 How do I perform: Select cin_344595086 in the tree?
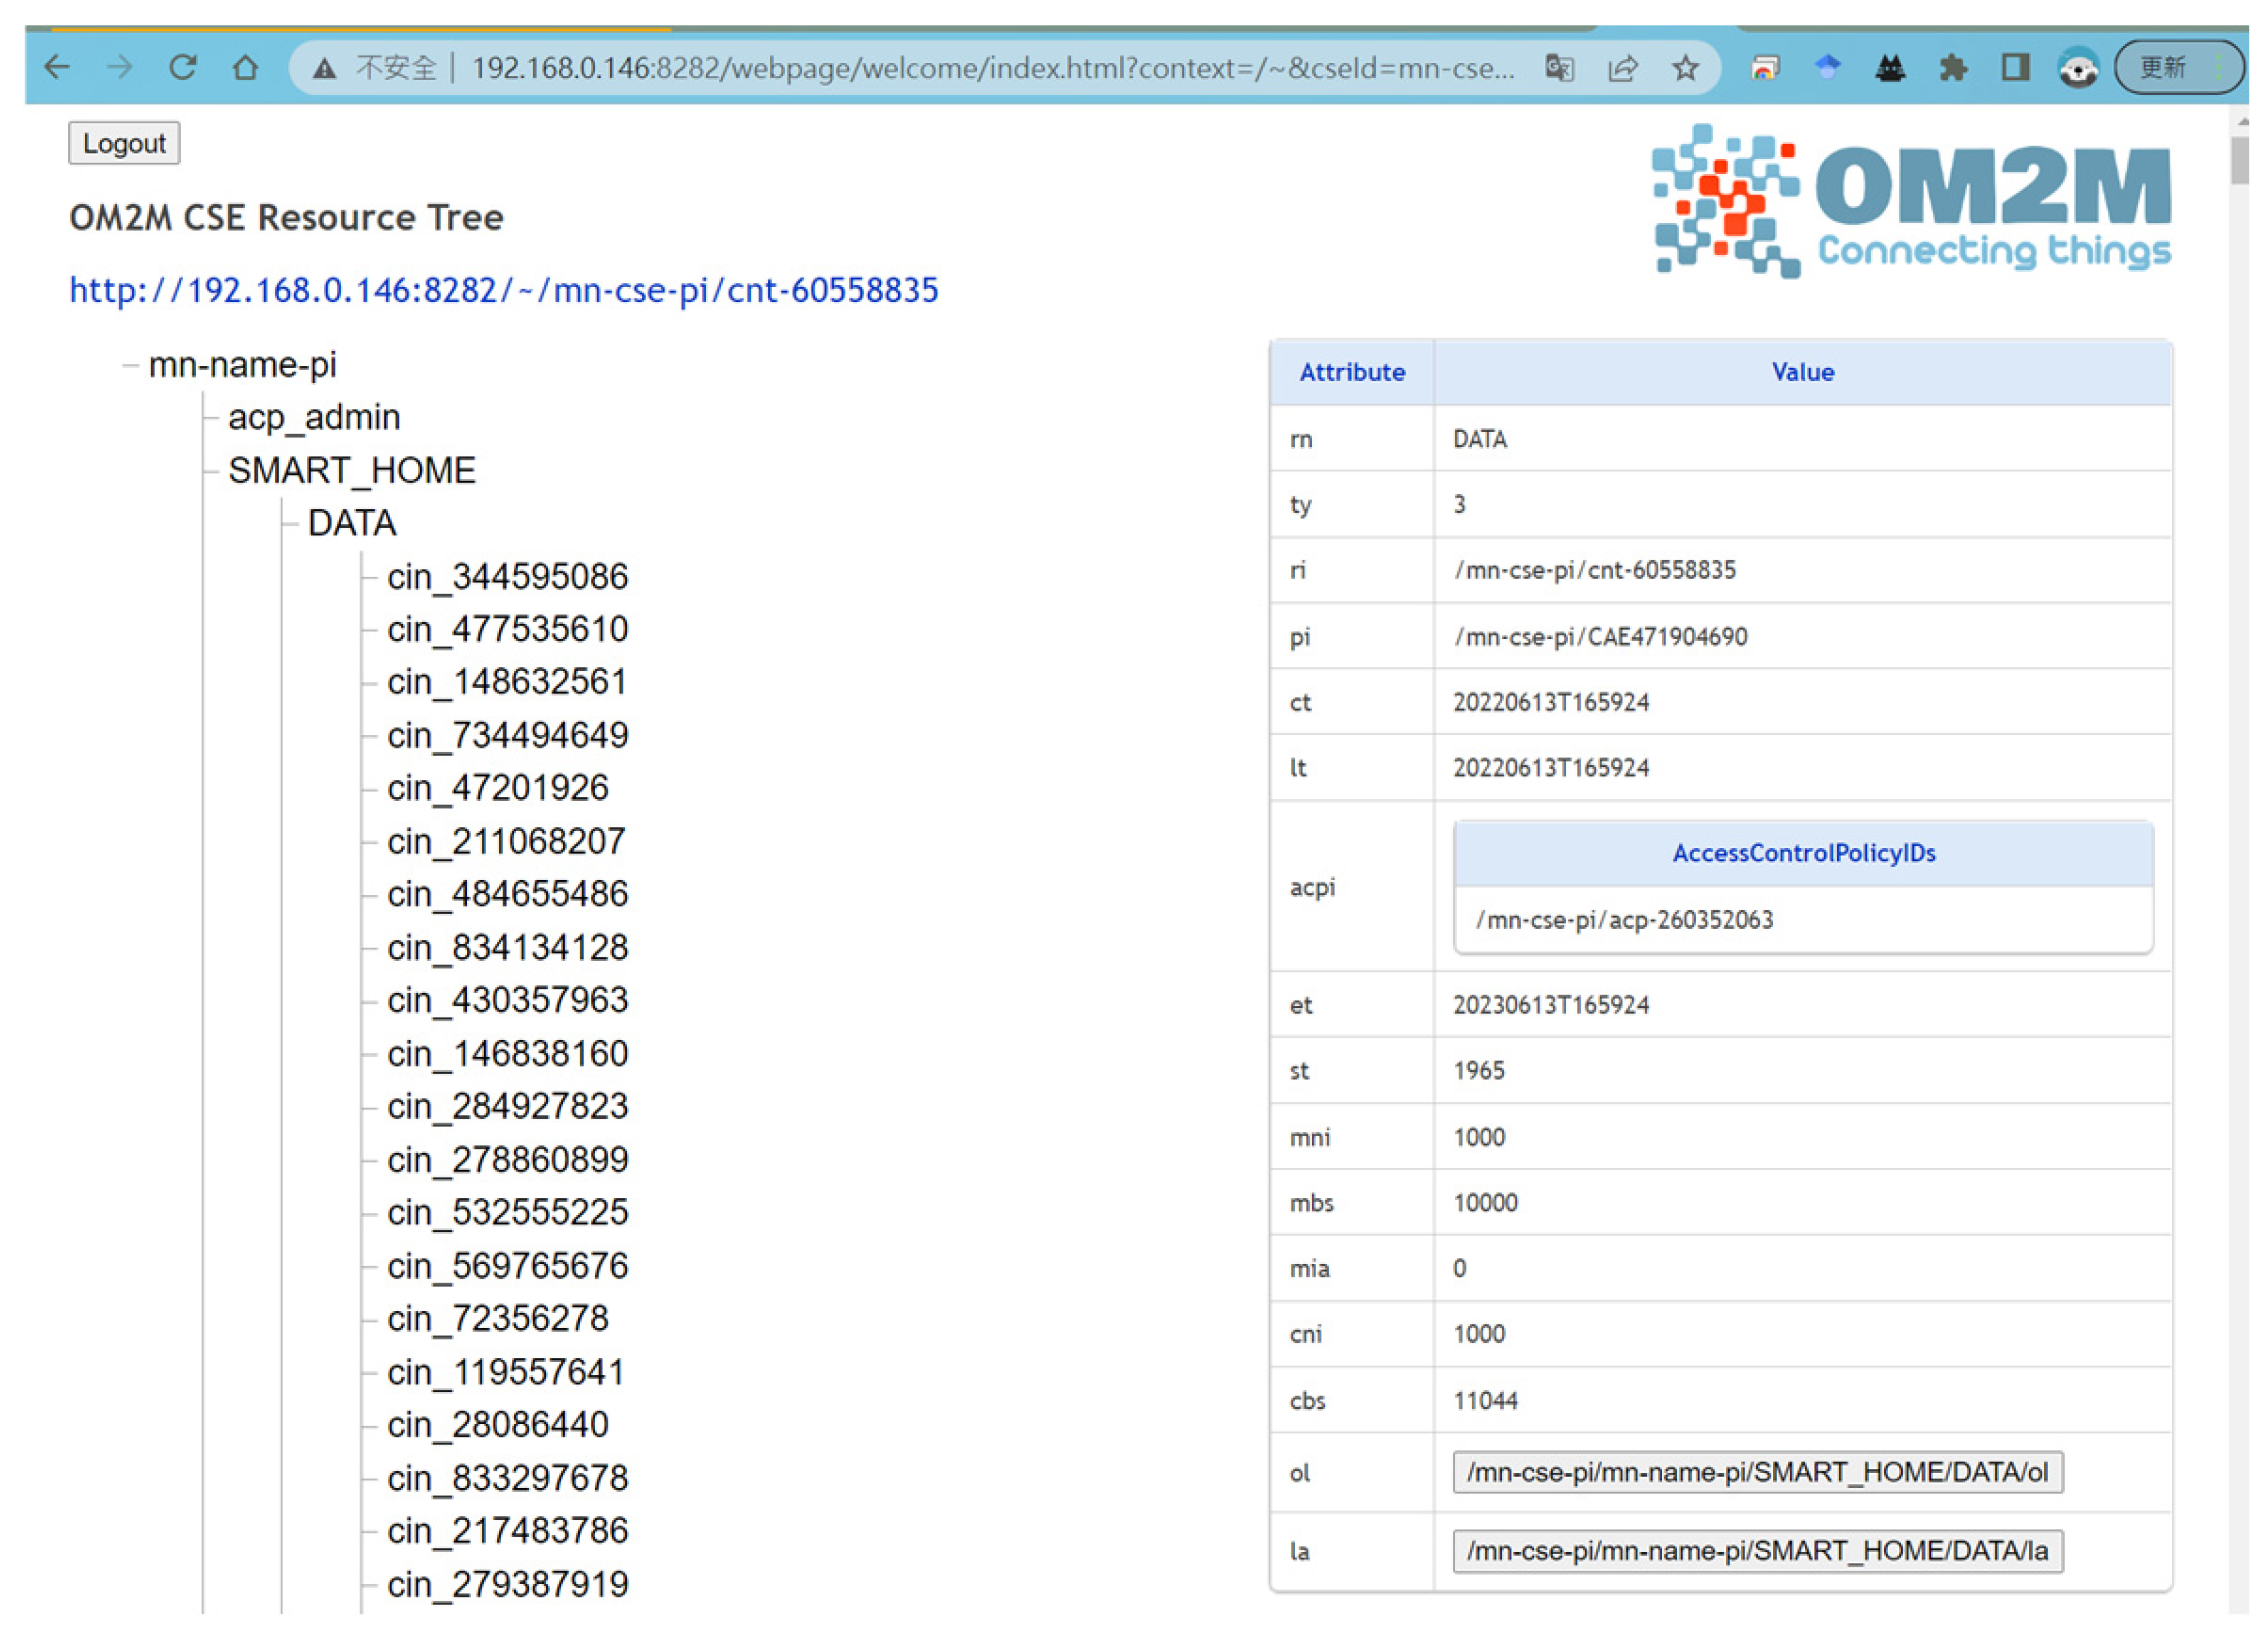(x=507, y=577)
